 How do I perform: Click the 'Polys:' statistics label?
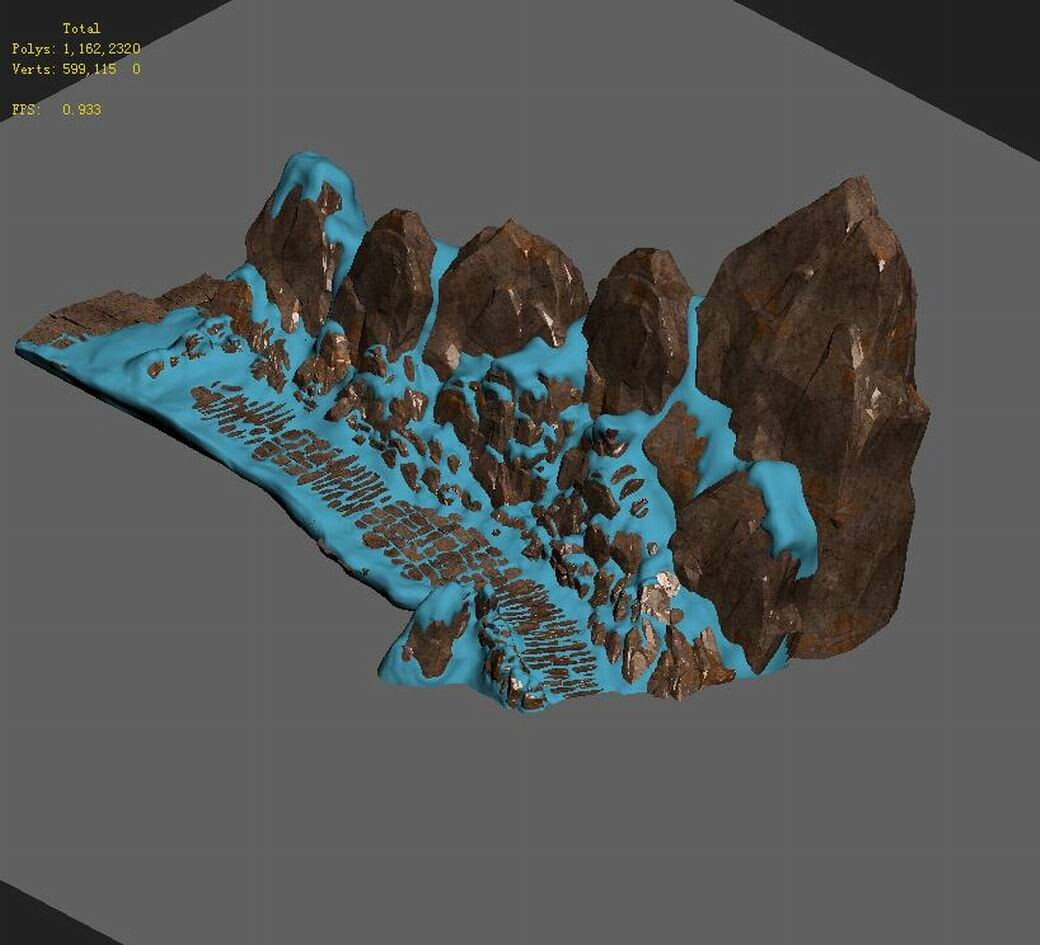(x=34, y=49)
